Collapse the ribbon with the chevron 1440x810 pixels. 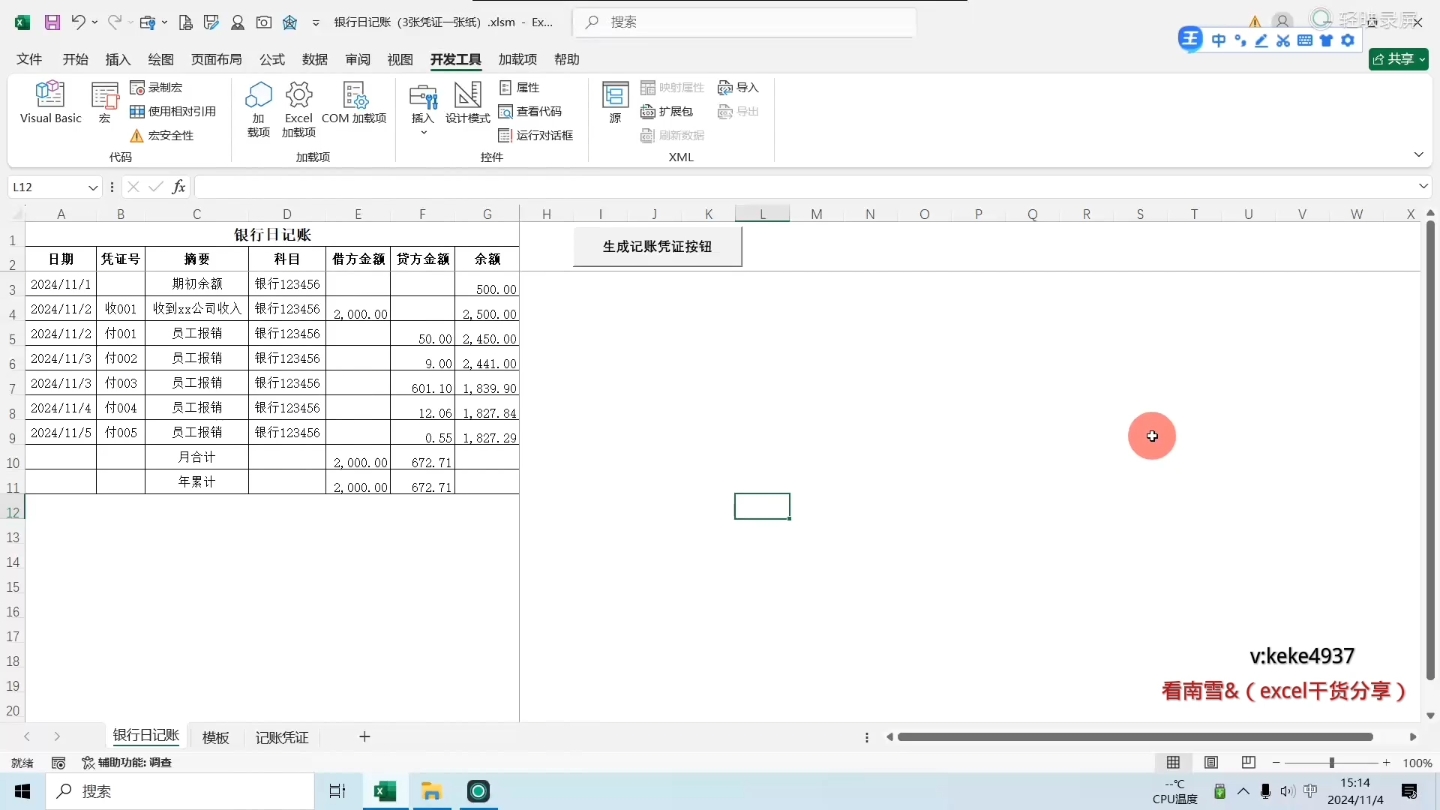(x=1419, y=154)
